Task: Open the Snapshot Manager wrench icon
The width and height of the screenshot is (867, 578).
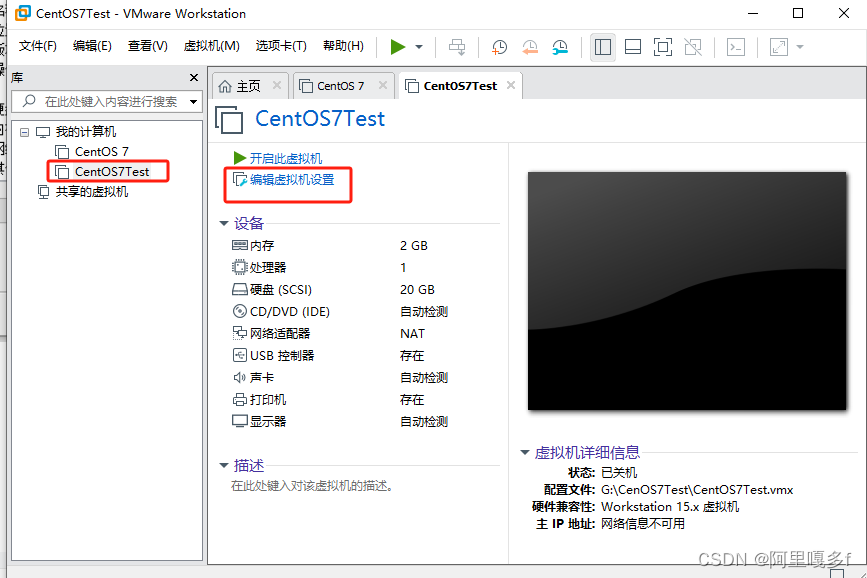Action: (x=561, y=47)
